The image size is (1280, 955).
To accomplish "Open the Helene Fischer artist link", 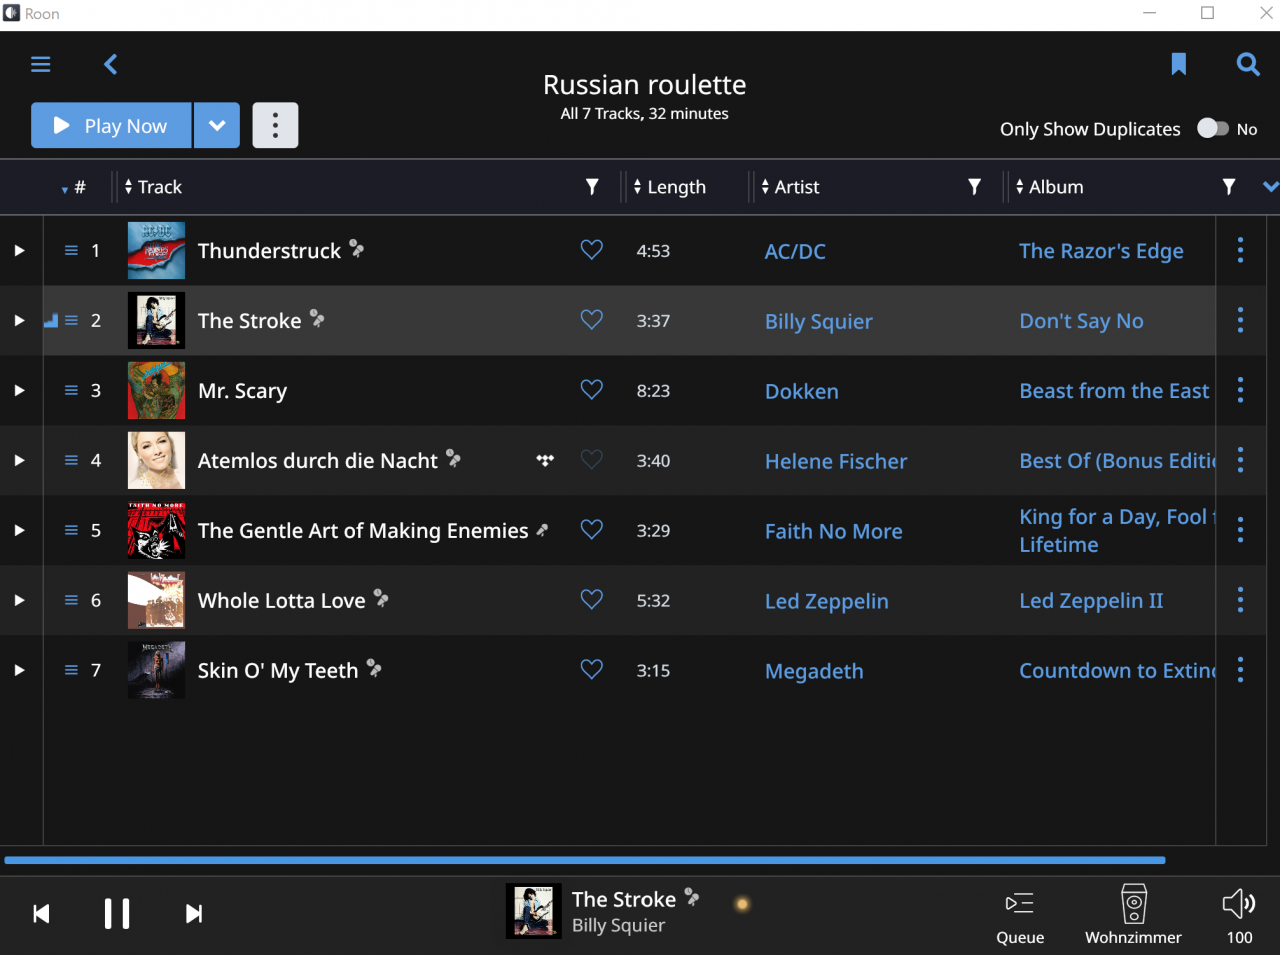I will click(x=836, y=461).
